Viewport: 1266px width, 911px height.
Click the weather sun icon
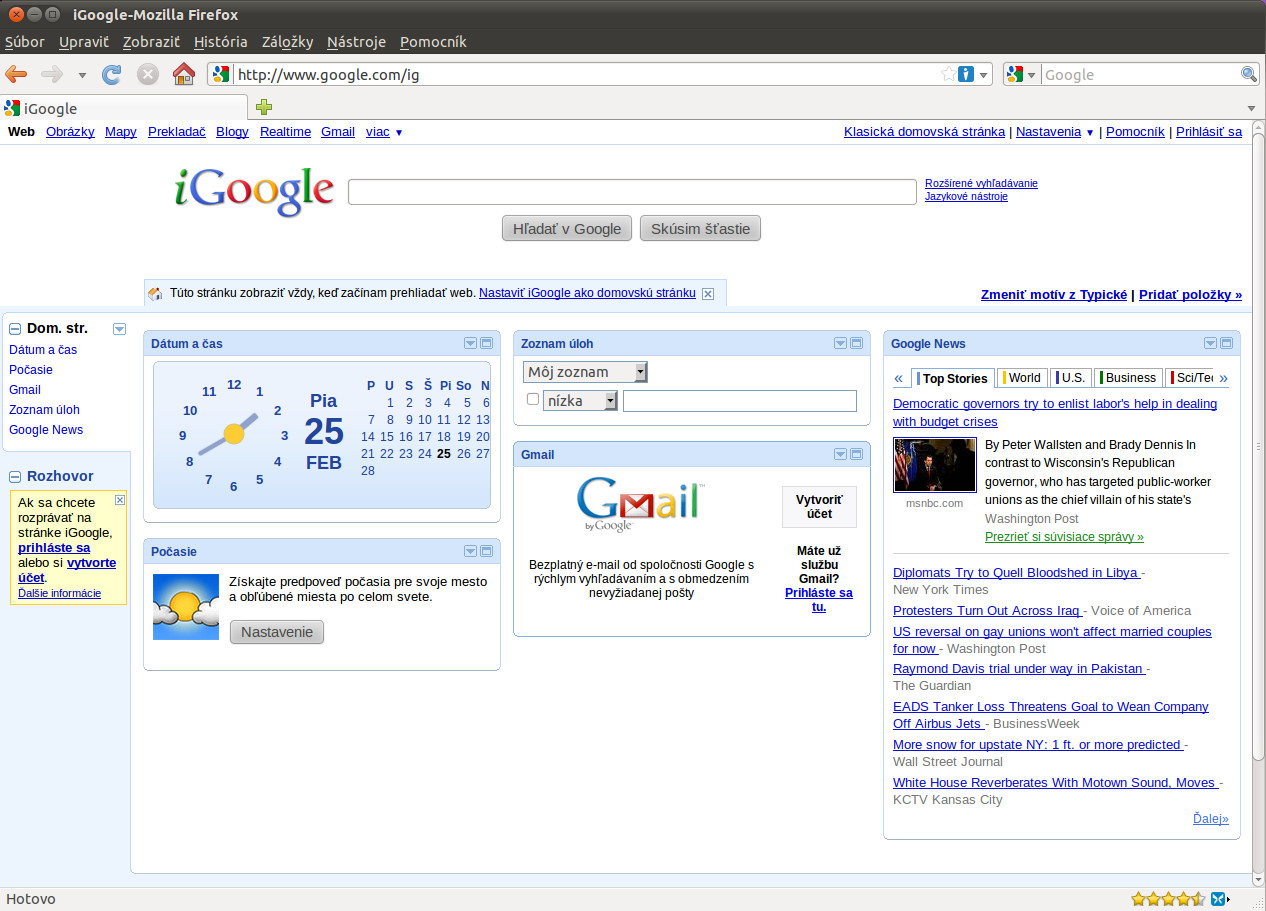[186, 607]
